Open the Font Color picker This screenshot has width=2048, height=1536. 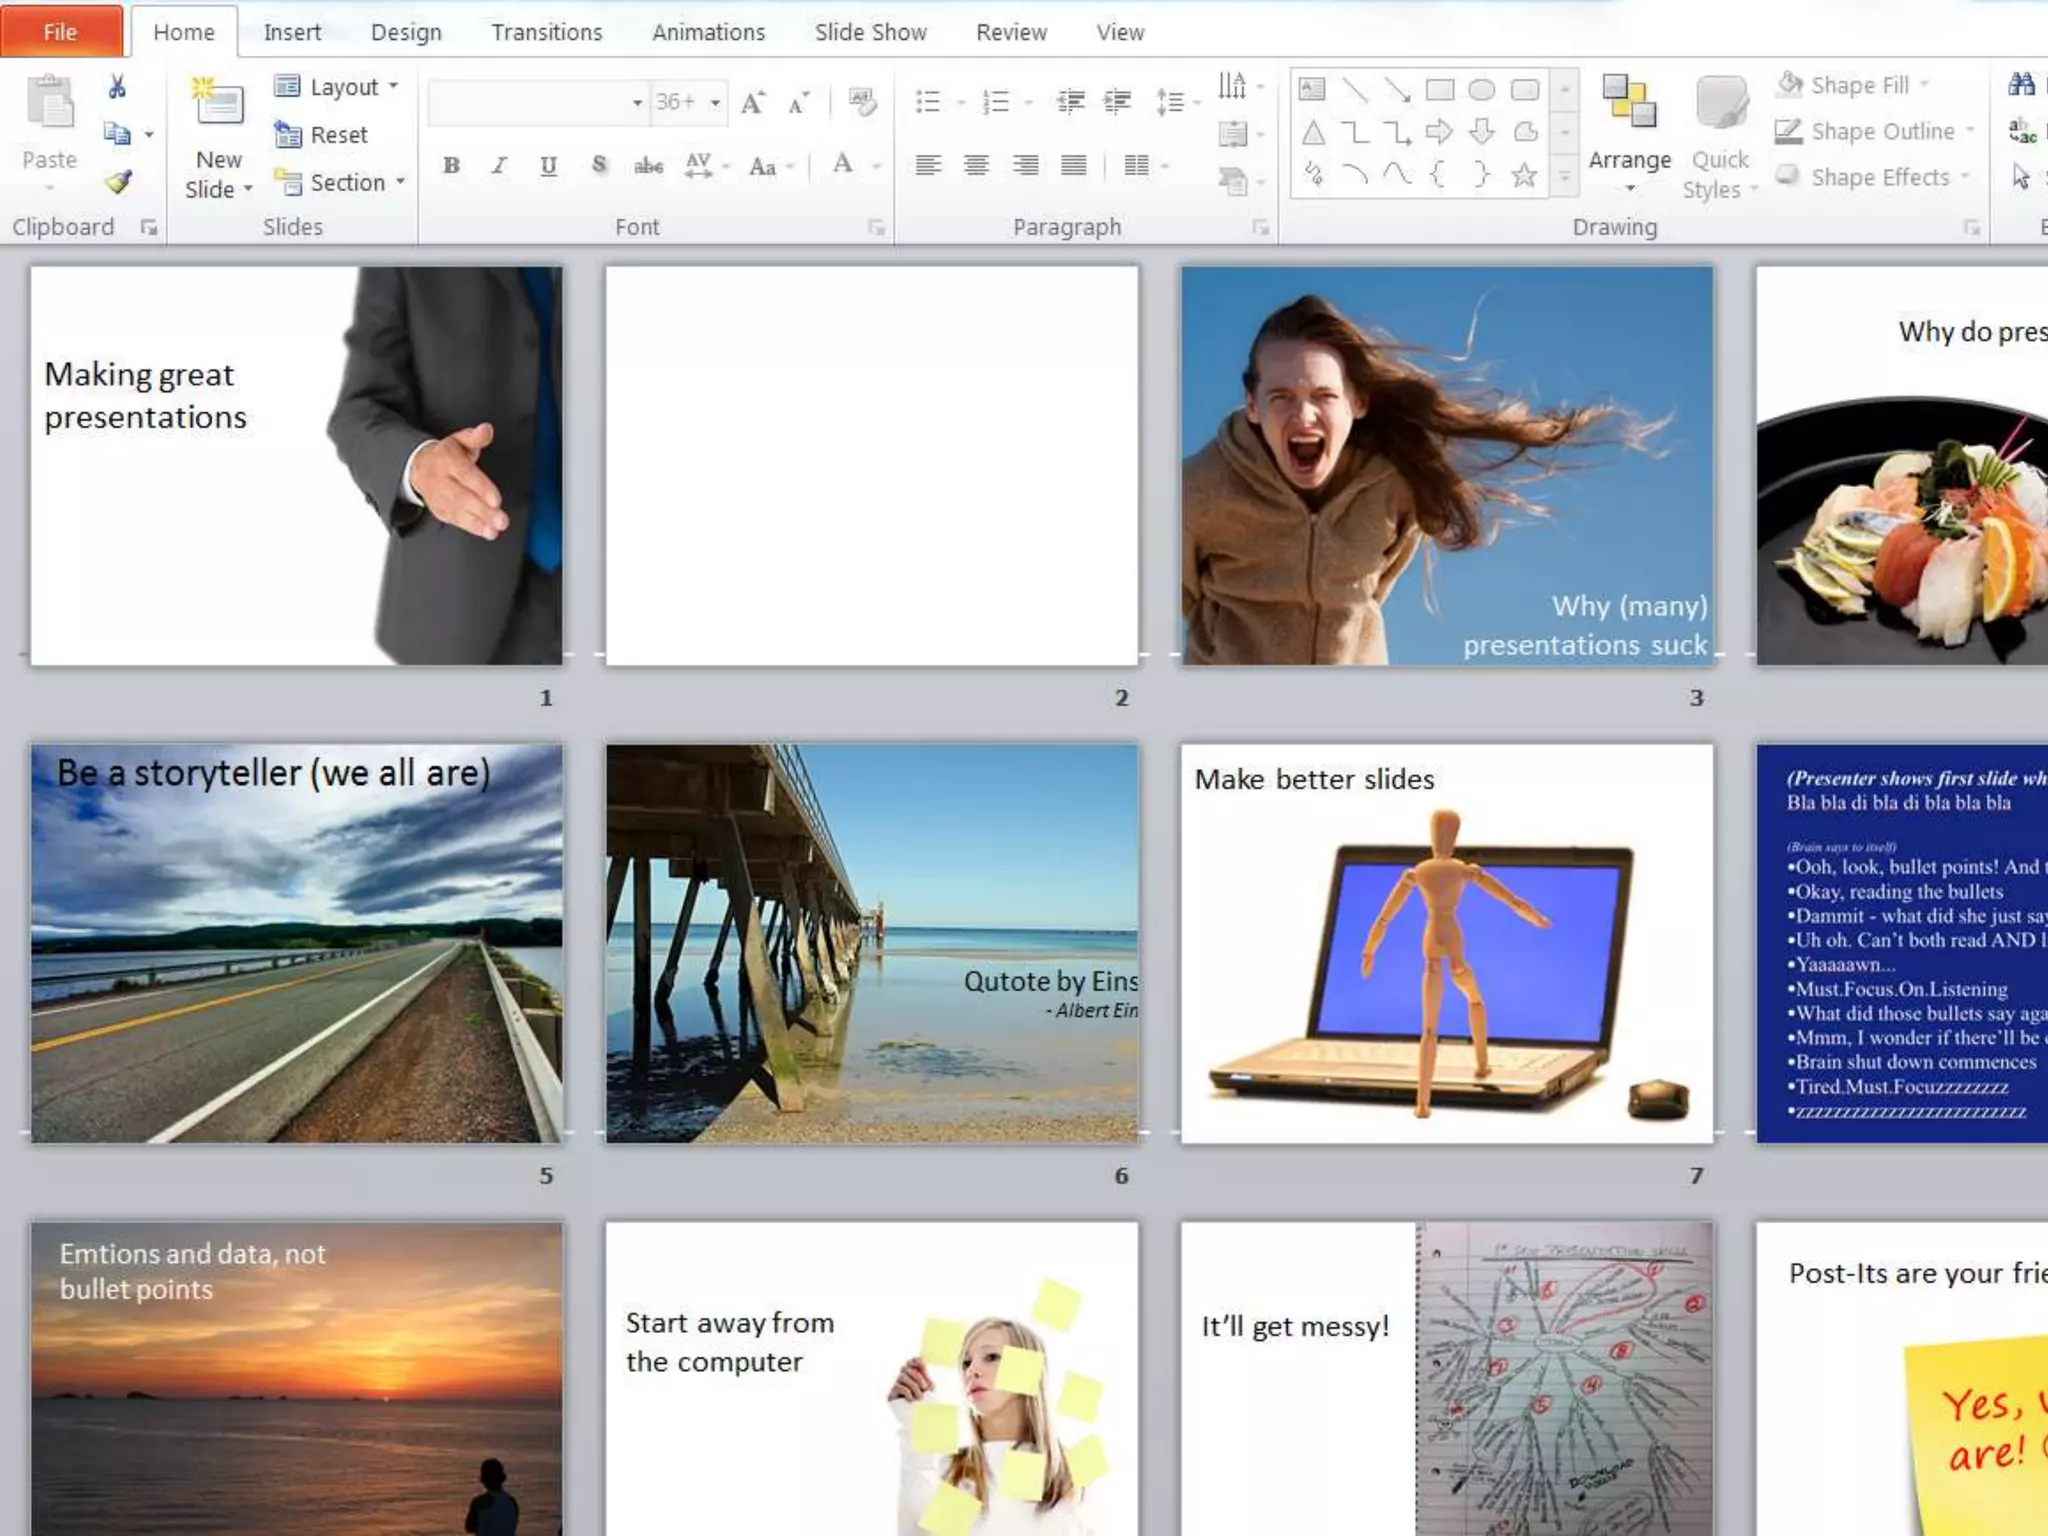(x=875, y=165)
